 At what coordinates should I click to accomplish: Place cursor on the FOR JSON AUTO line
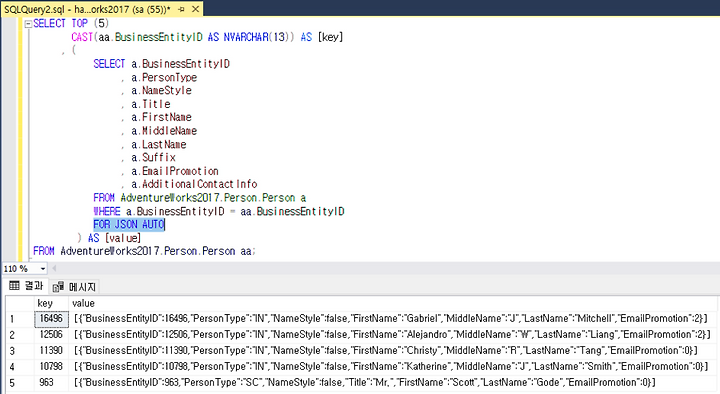coord(129,225)
